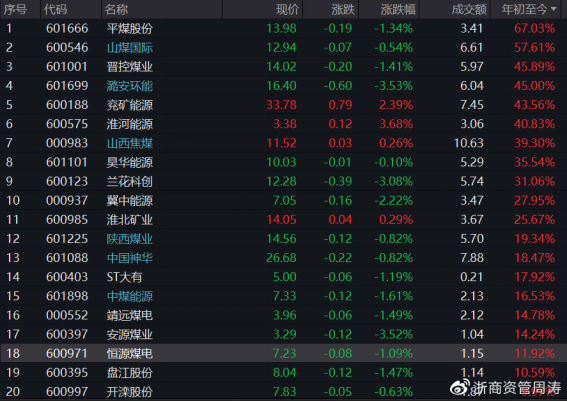
Task: Sort by the 年初至今 column dropdown arrow
Action: coord(554,9)
